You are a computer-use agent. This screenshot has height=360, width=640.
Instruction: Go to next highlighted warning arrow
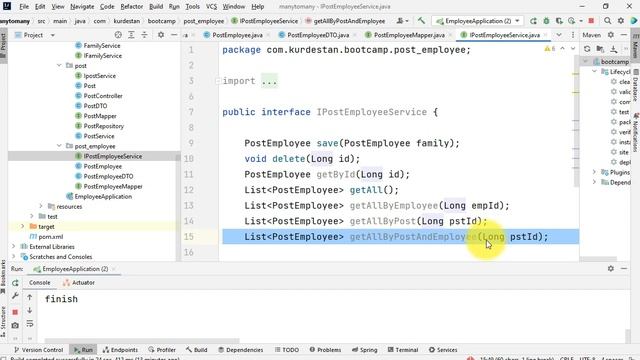point(573,49)
